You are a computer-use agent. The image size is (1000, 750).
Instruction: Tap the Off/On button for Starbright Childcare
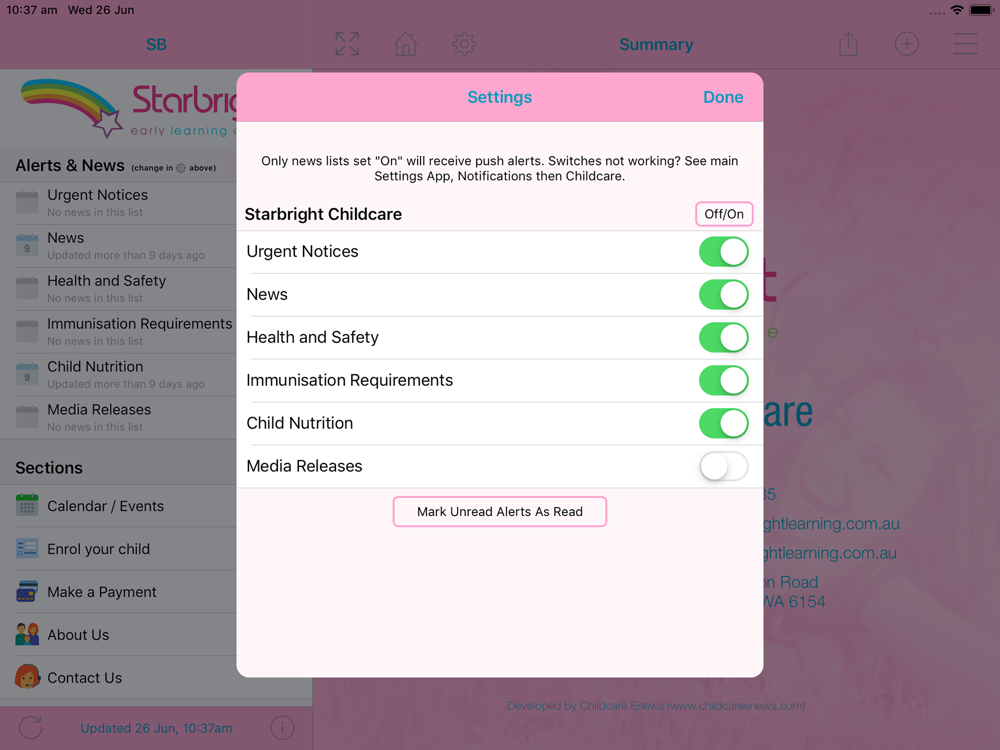pos(724,214)
